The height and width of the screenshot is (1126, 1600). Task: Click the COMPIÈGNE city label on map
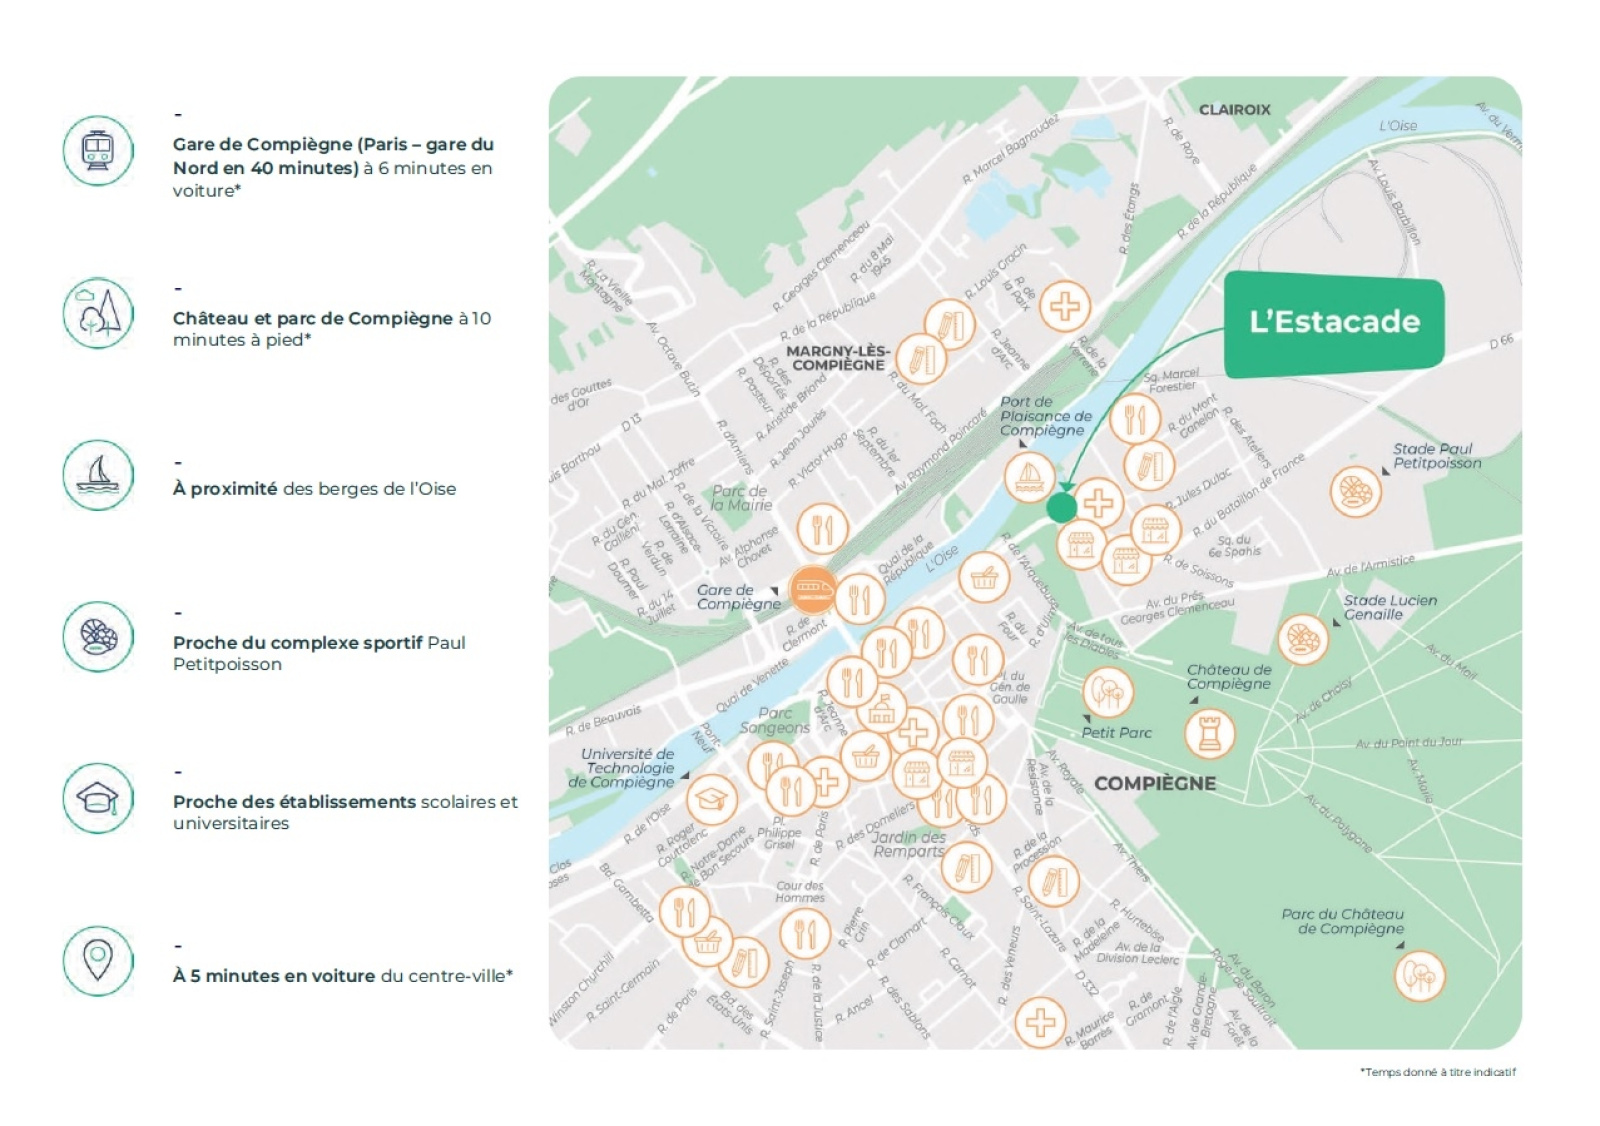(x=1155, y=784)
